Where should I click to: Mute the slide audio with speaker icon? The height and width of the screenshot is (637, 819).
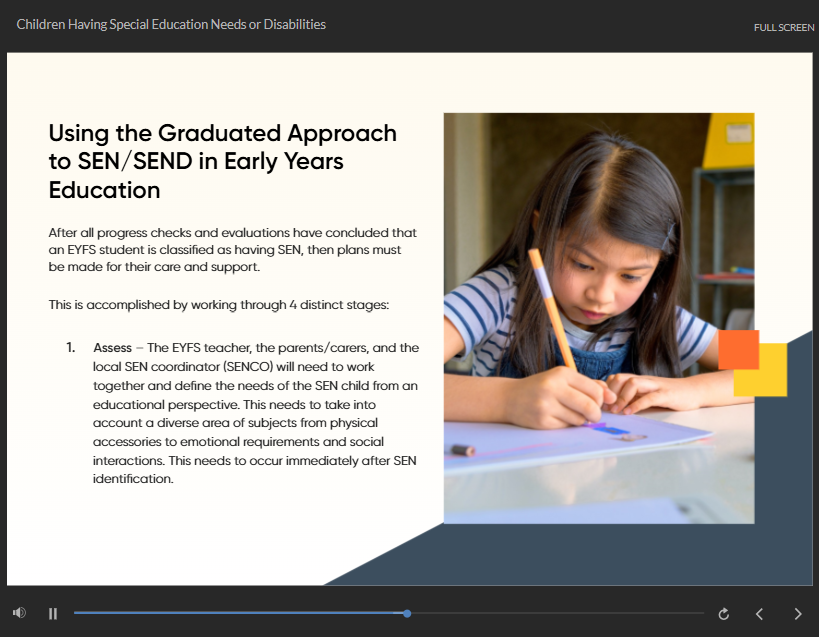coord(19,613)
